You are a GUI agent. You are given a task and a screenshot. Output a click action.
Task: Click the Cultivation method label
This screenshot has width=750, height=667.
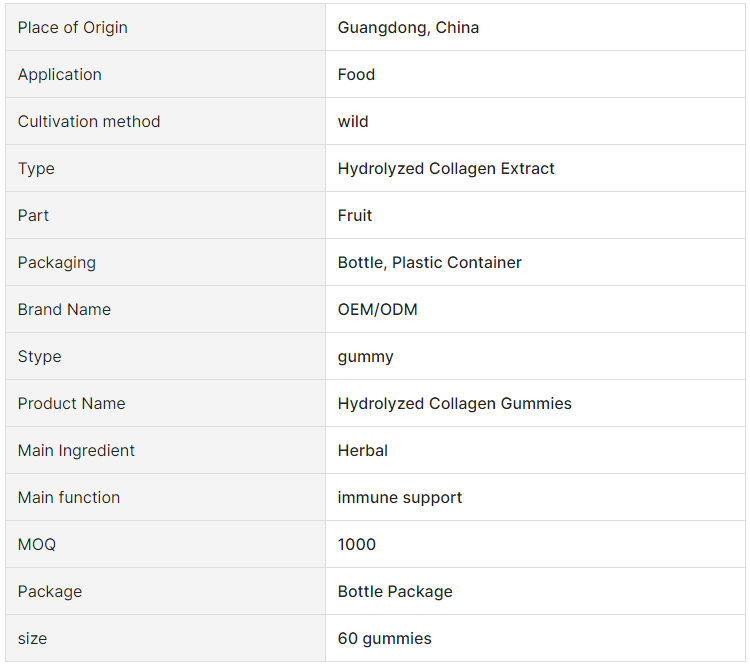(89, 122)
